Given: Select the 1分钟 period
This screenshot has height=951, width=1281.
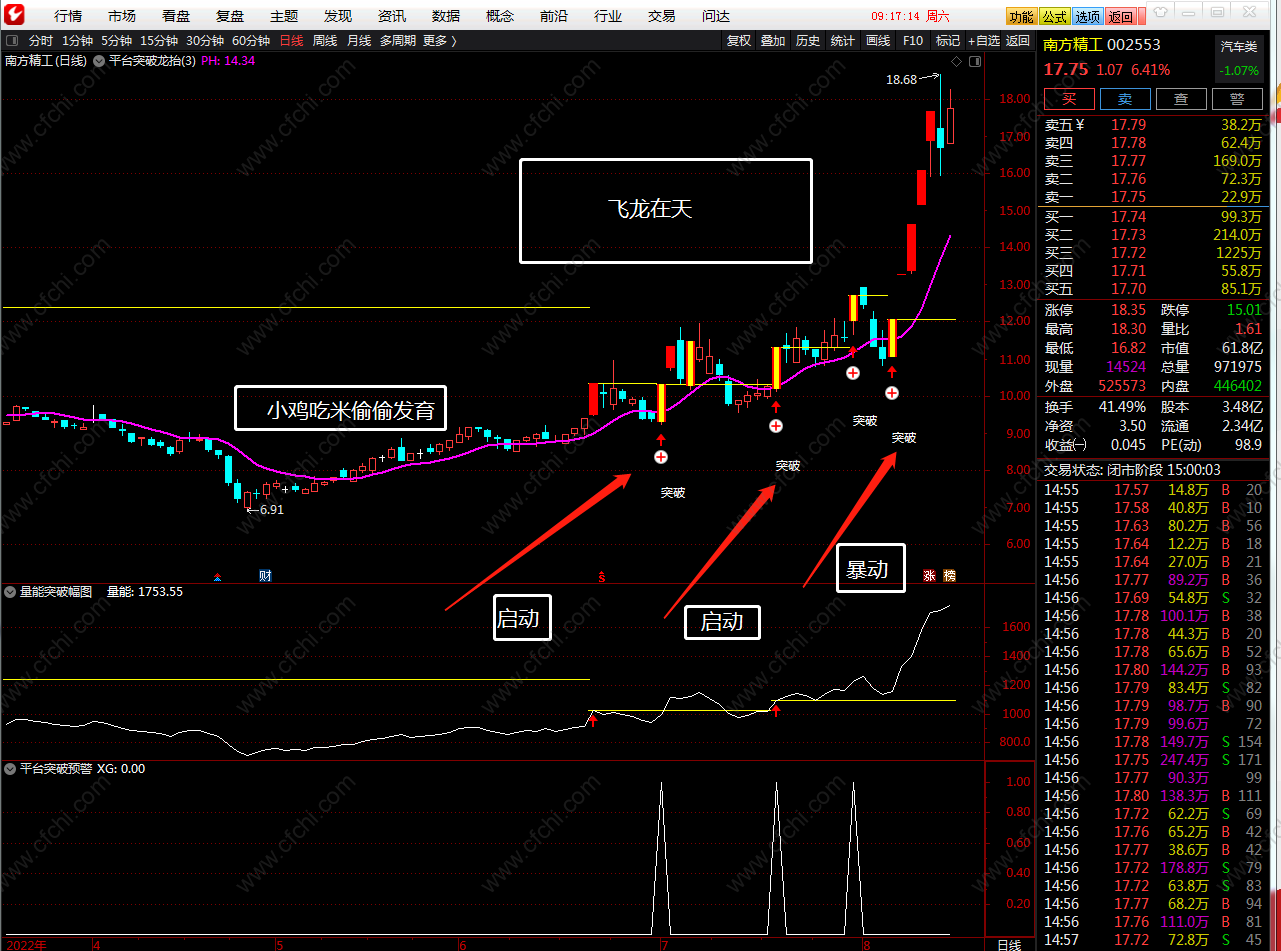Looking at the screenshot, I should click(x=77, y=41).
